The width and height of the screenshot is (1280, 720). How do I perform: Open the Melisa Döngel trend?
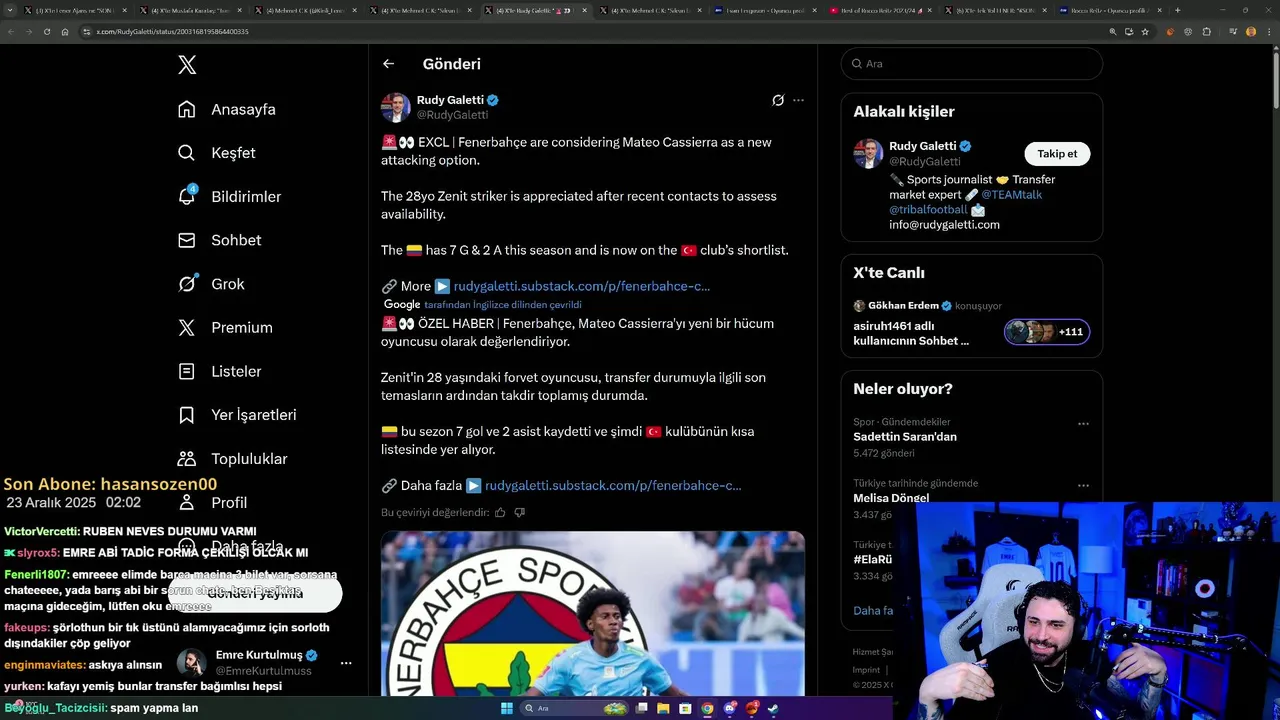[891, 498]
